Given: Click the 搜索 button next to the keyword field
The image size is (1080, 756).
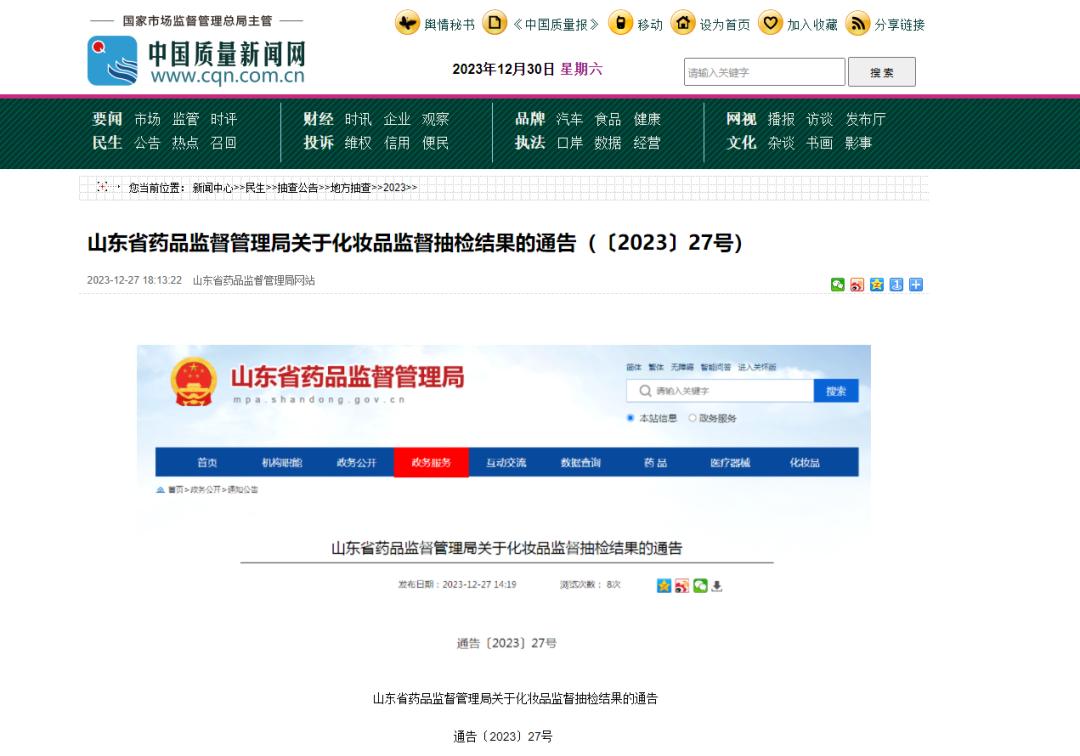Looking at the screenshot, I should [x=882, y=72].
